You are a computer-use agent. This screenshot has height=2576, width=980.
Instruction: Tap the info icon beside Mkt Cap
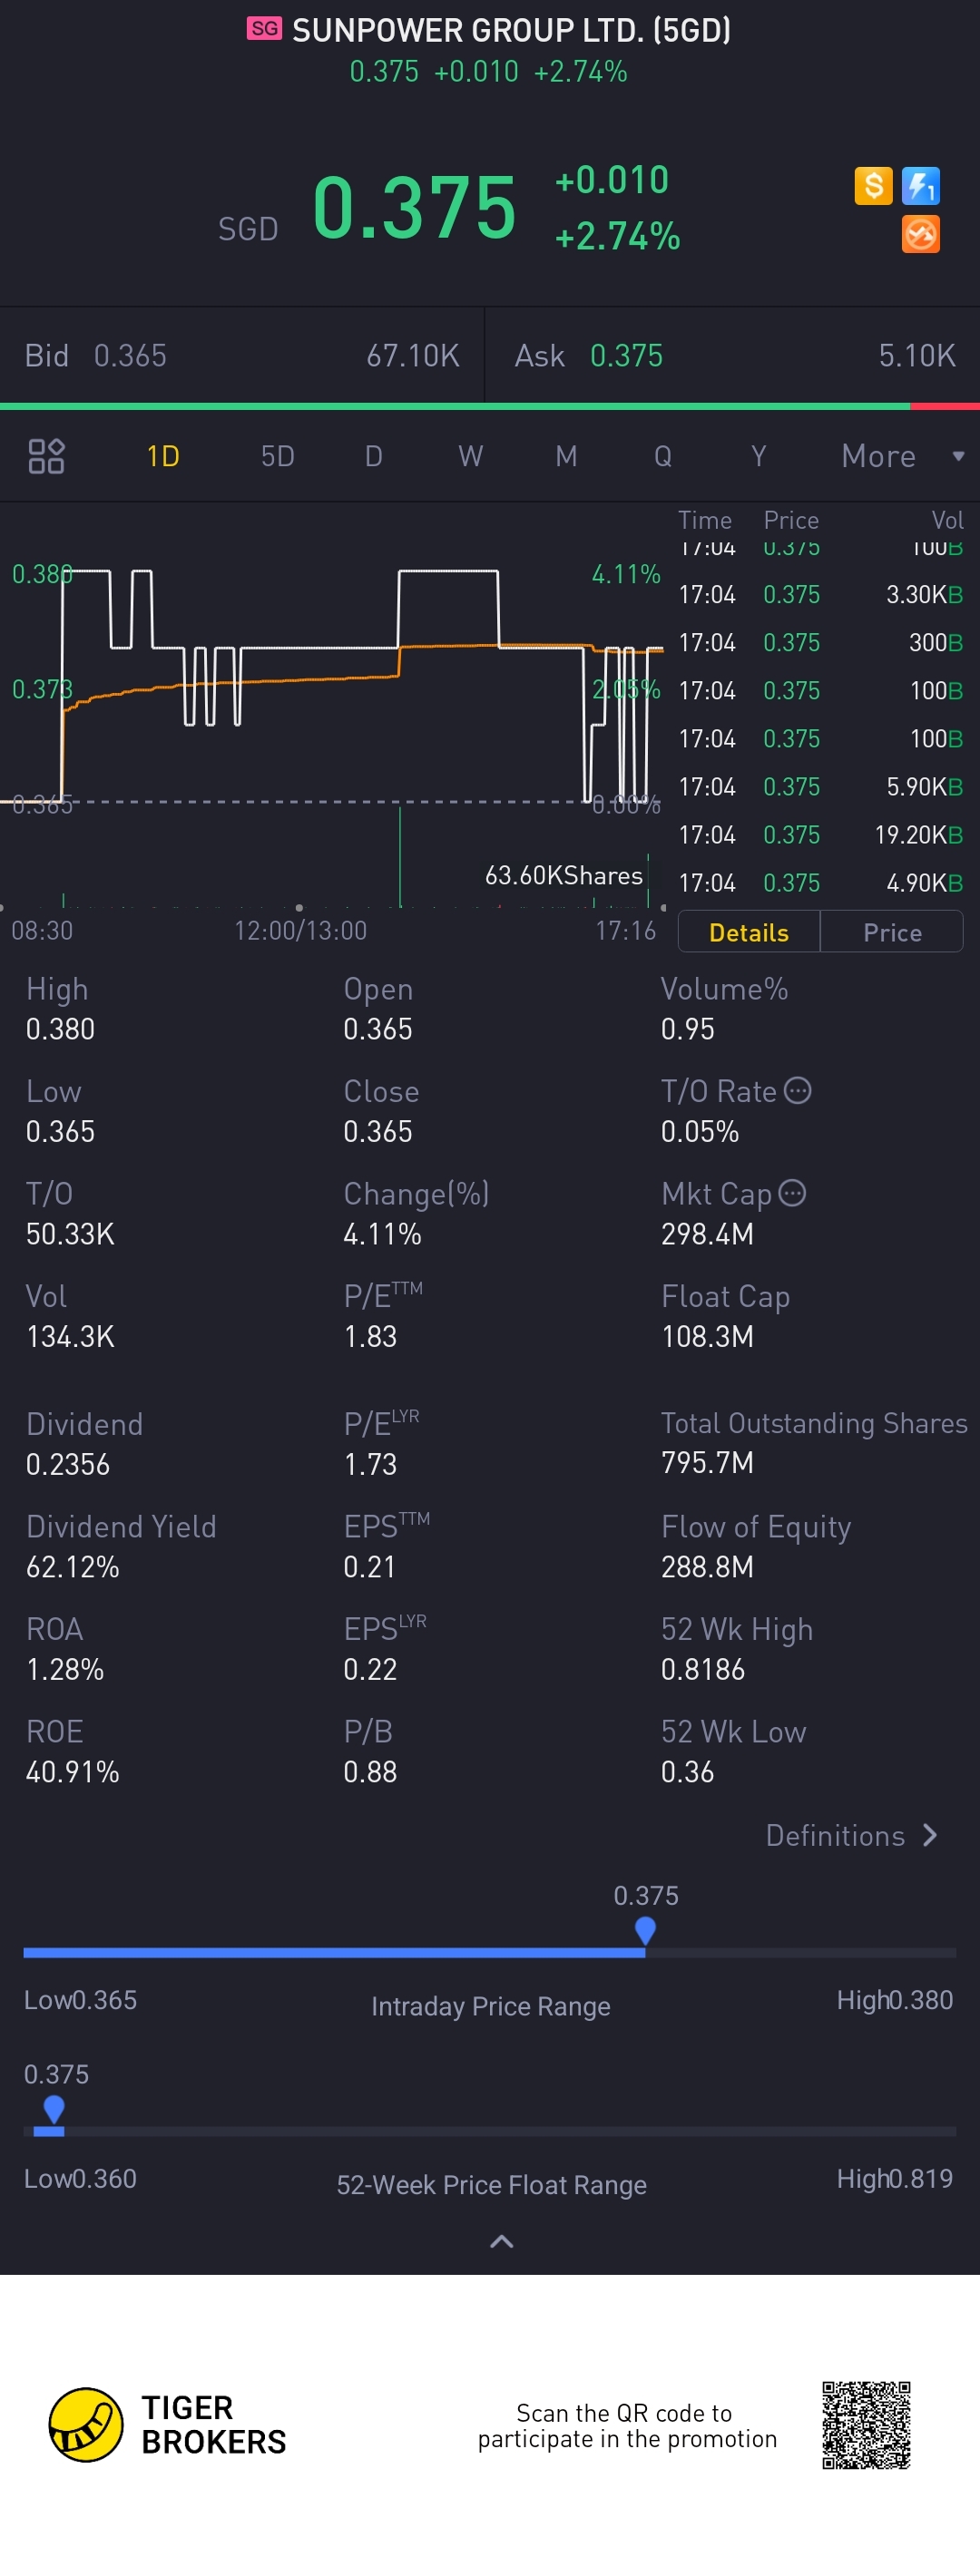click(x=792, y=1193)
